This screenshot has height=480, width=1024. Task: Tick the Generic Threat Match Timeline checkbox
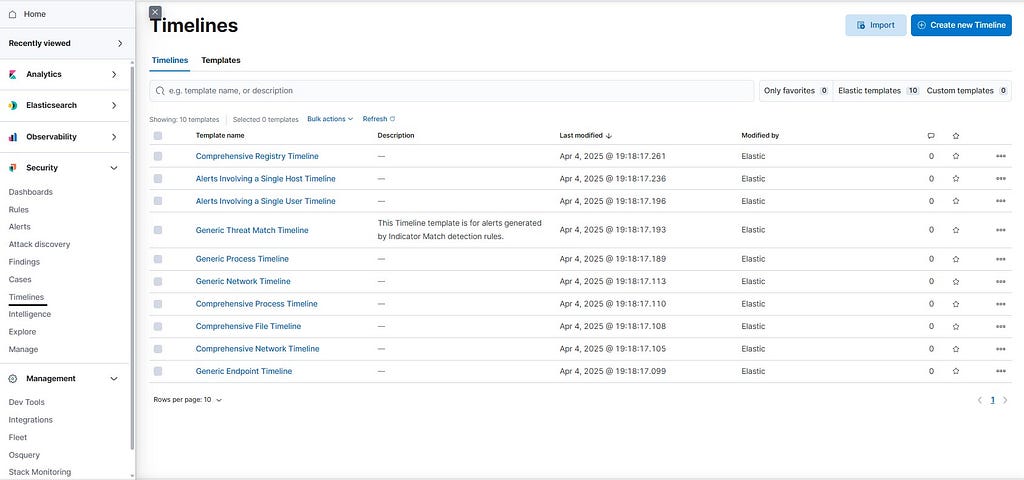point(157,230)
